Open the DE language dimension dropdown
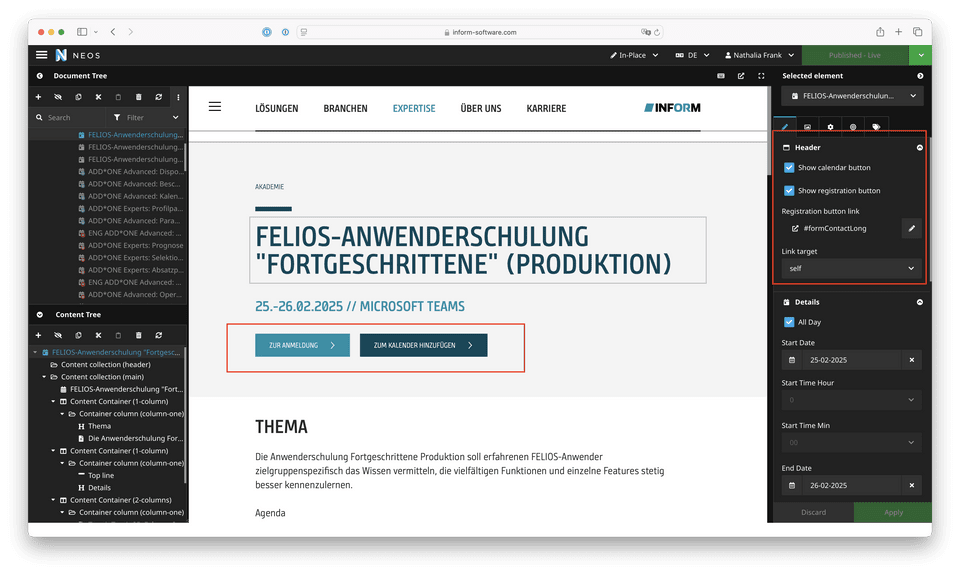 692,55
